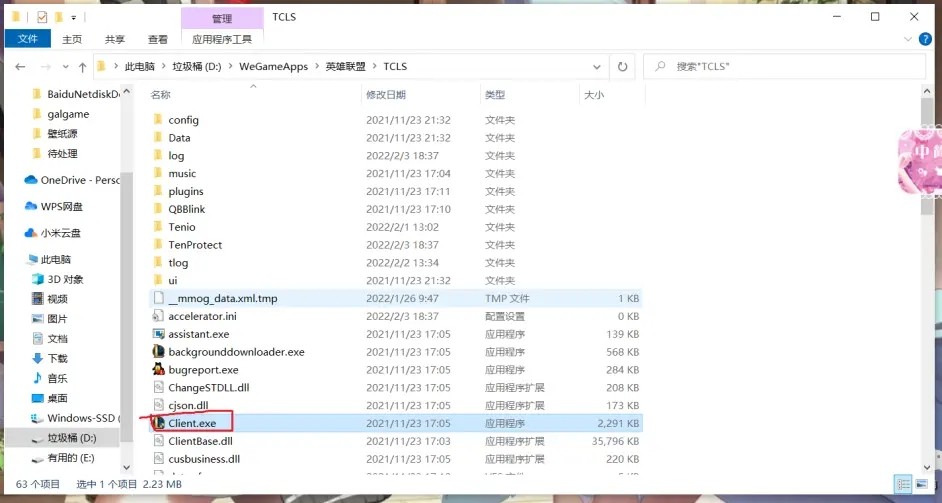Open the 主页 ribbon tab

click(x=72, y=39)
